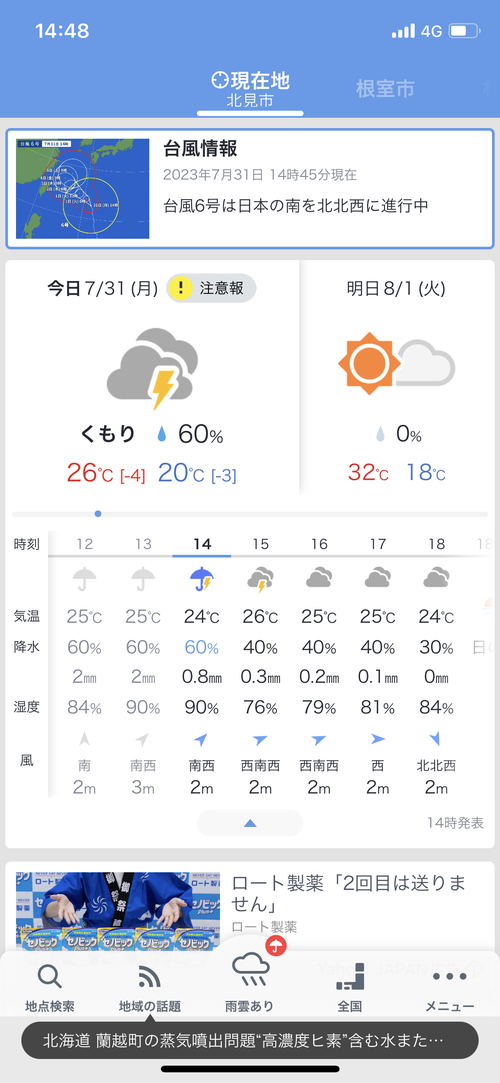
Task: Select the 15時 cloud lightning icon
Action: click(x=260, y=579)
